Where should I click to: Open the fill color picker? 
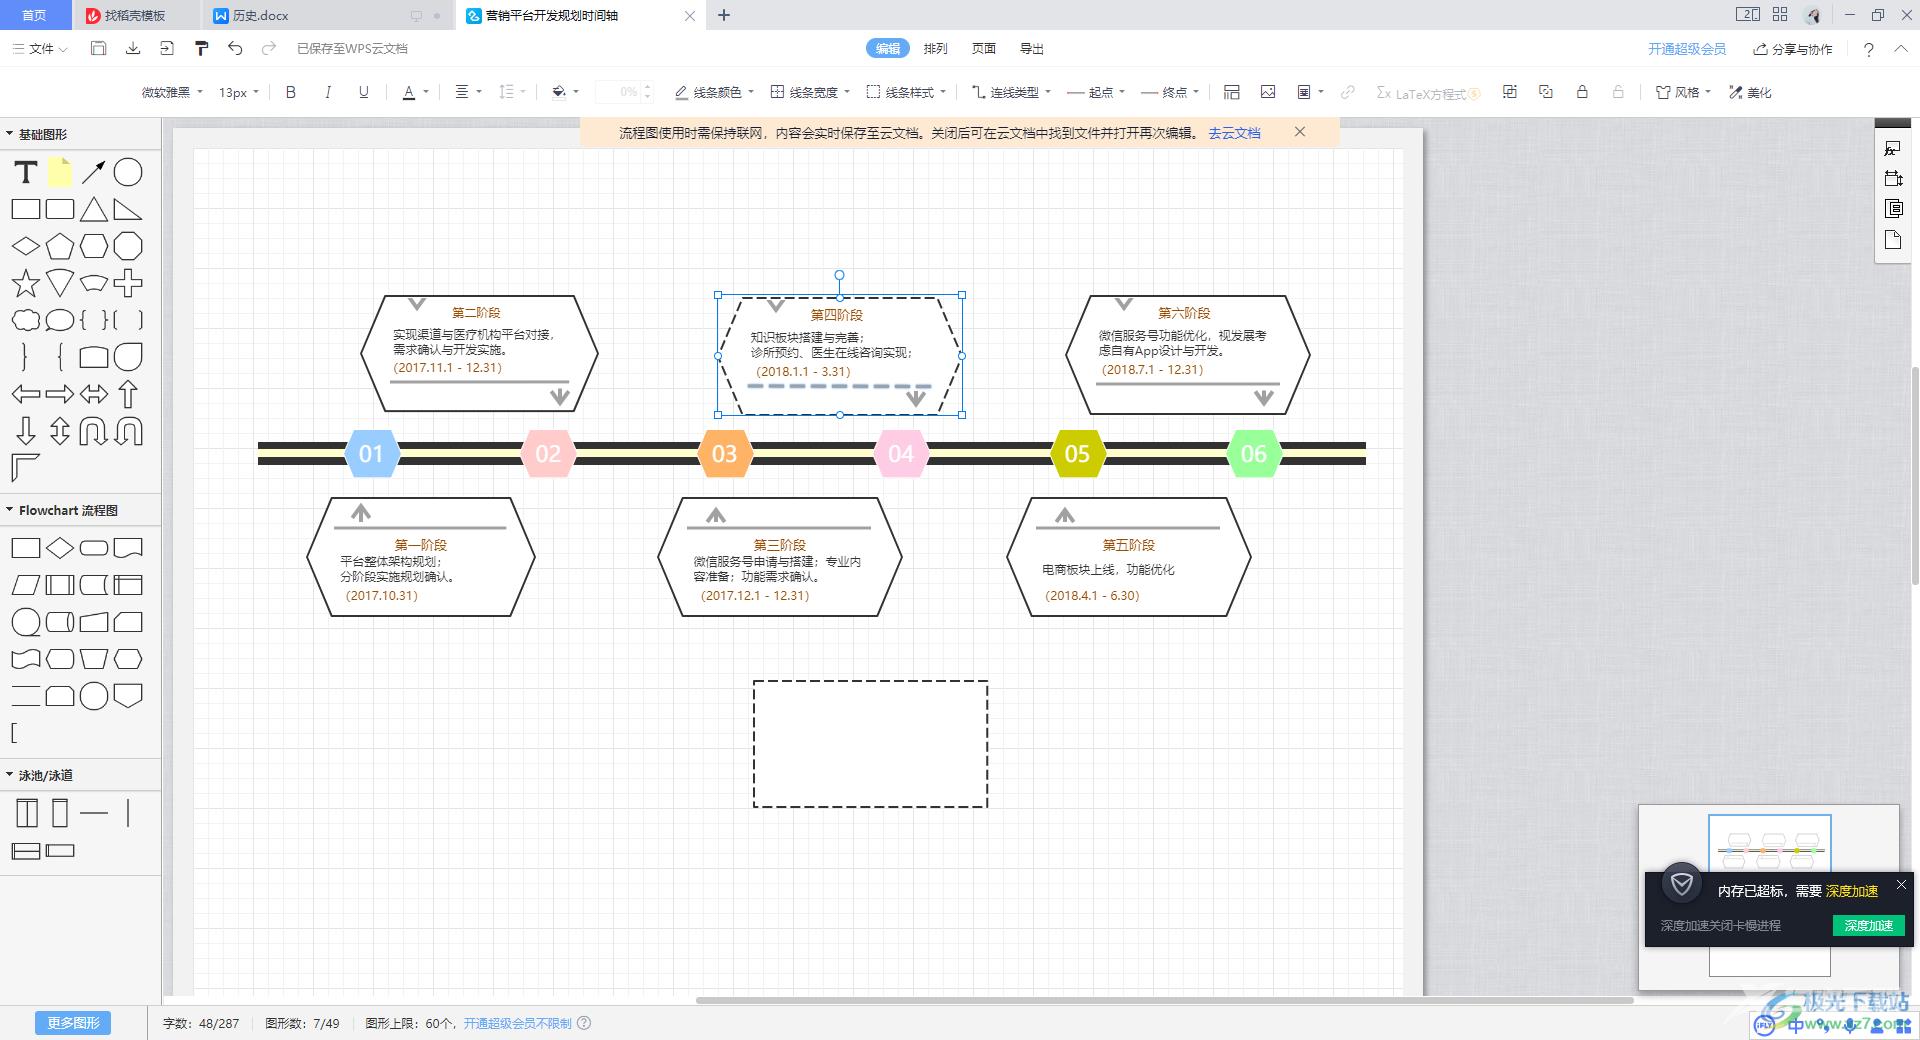point(565,92)
